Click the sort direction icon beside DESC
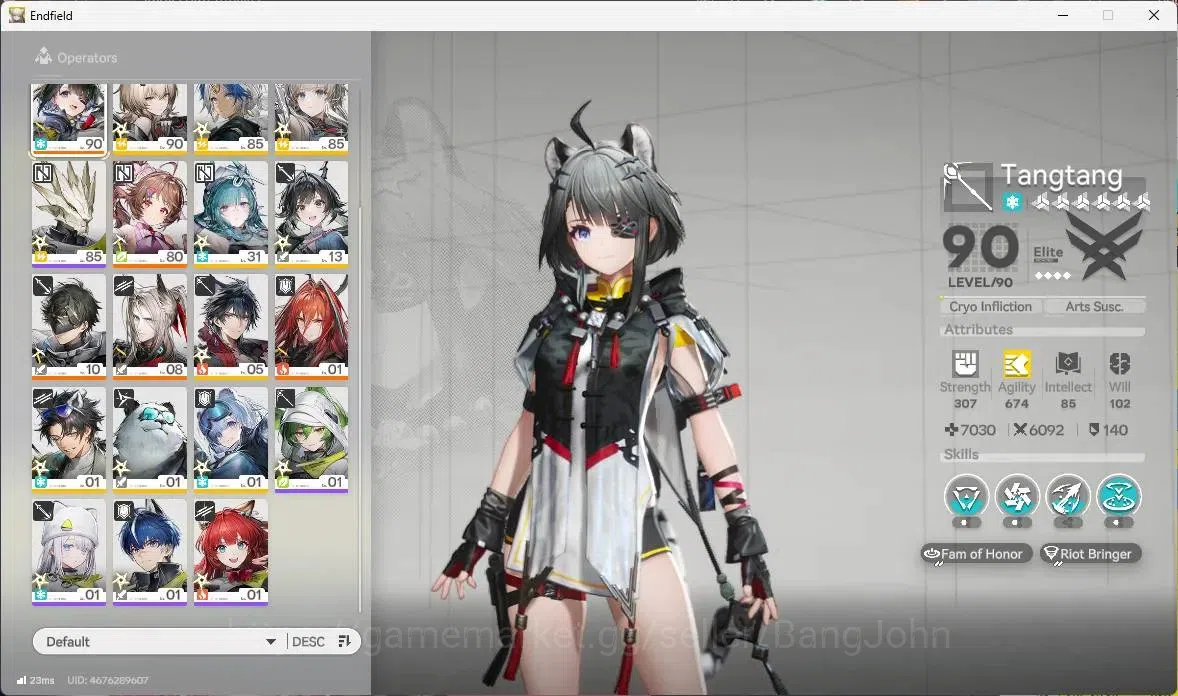This screenshot has width=1178, height=696. tap(345, 641)
